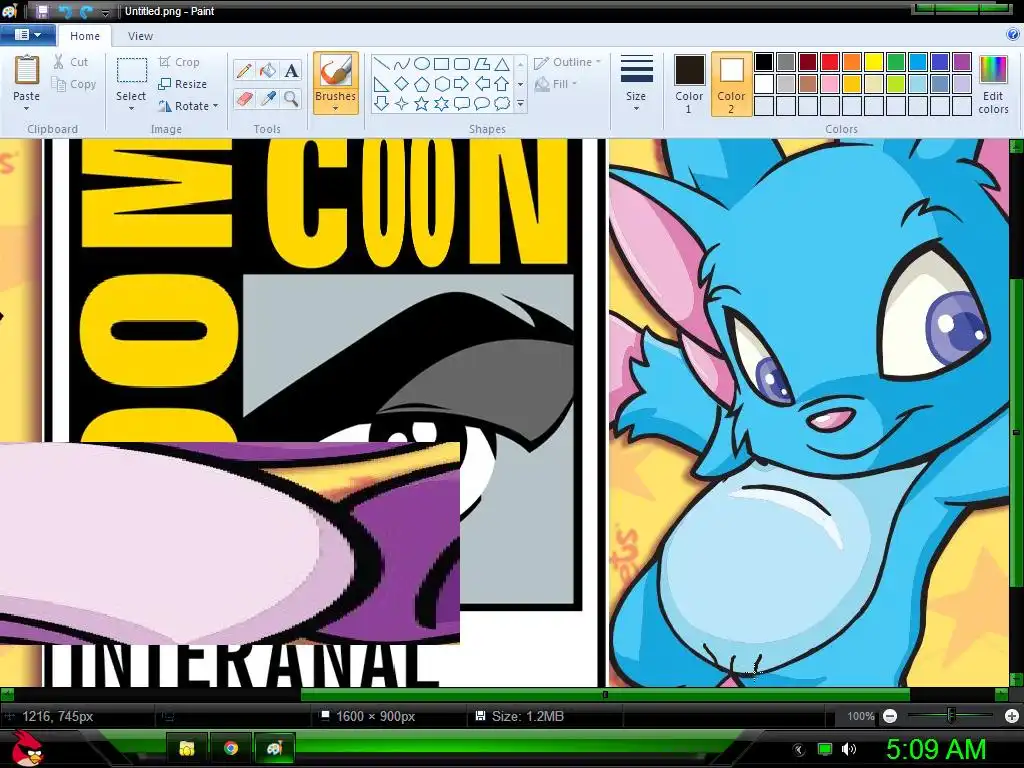Image resolution: width=1024 pixels, height=768 pixels.
Task: Choose the Triangle shape
Action: 502,64
